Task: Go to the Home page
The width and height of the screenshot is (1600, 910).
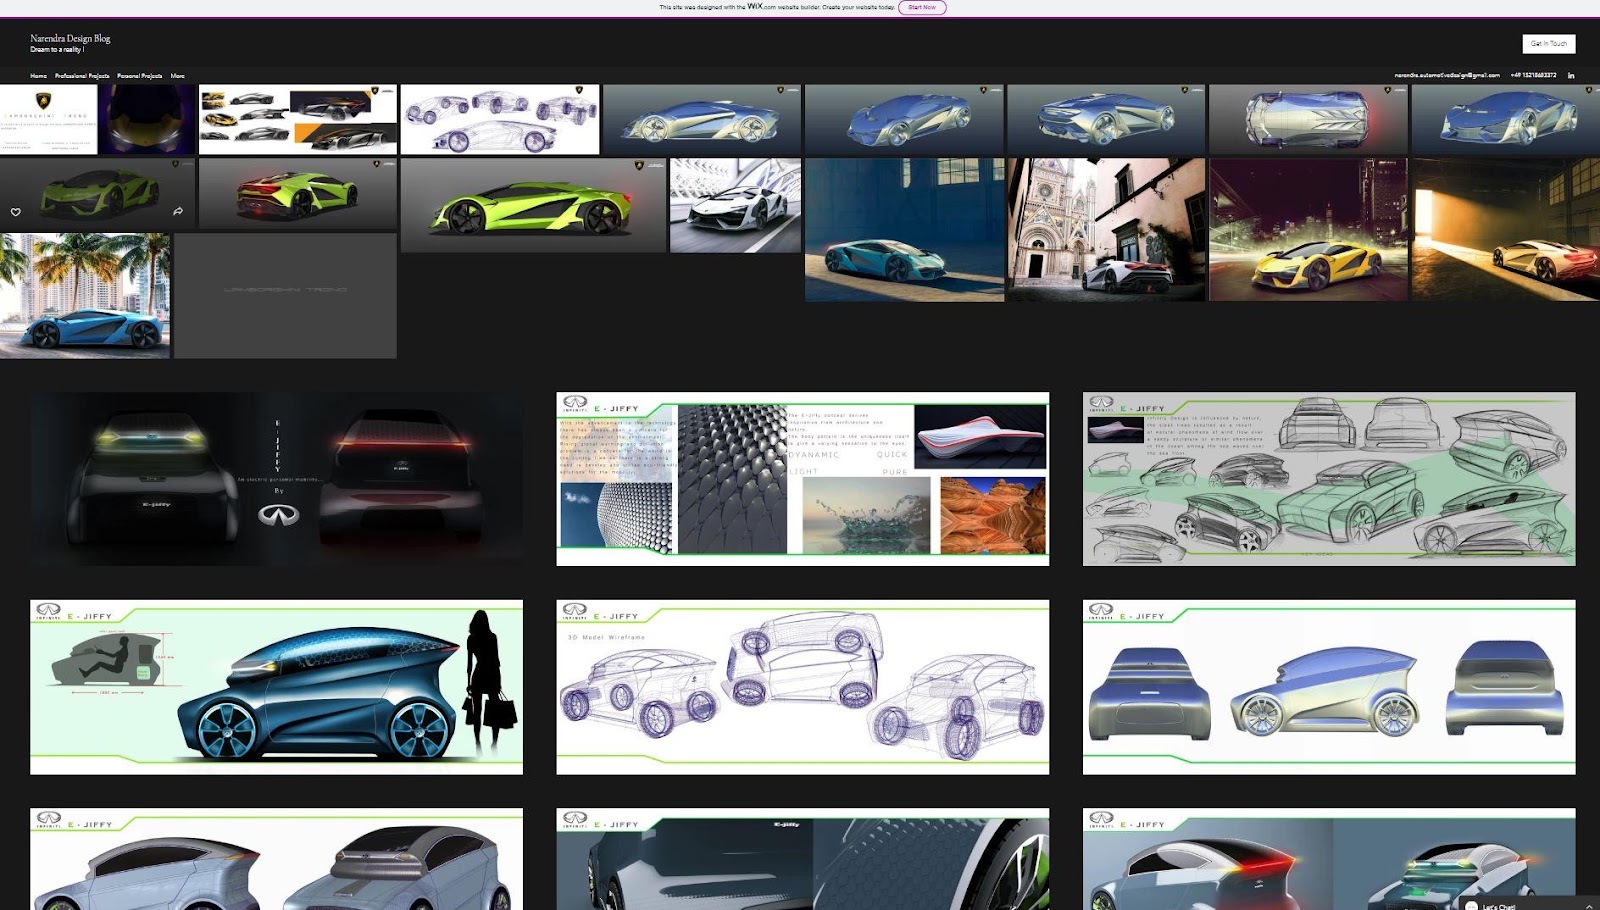Action: pyautogui.click(x=38, y=76)
